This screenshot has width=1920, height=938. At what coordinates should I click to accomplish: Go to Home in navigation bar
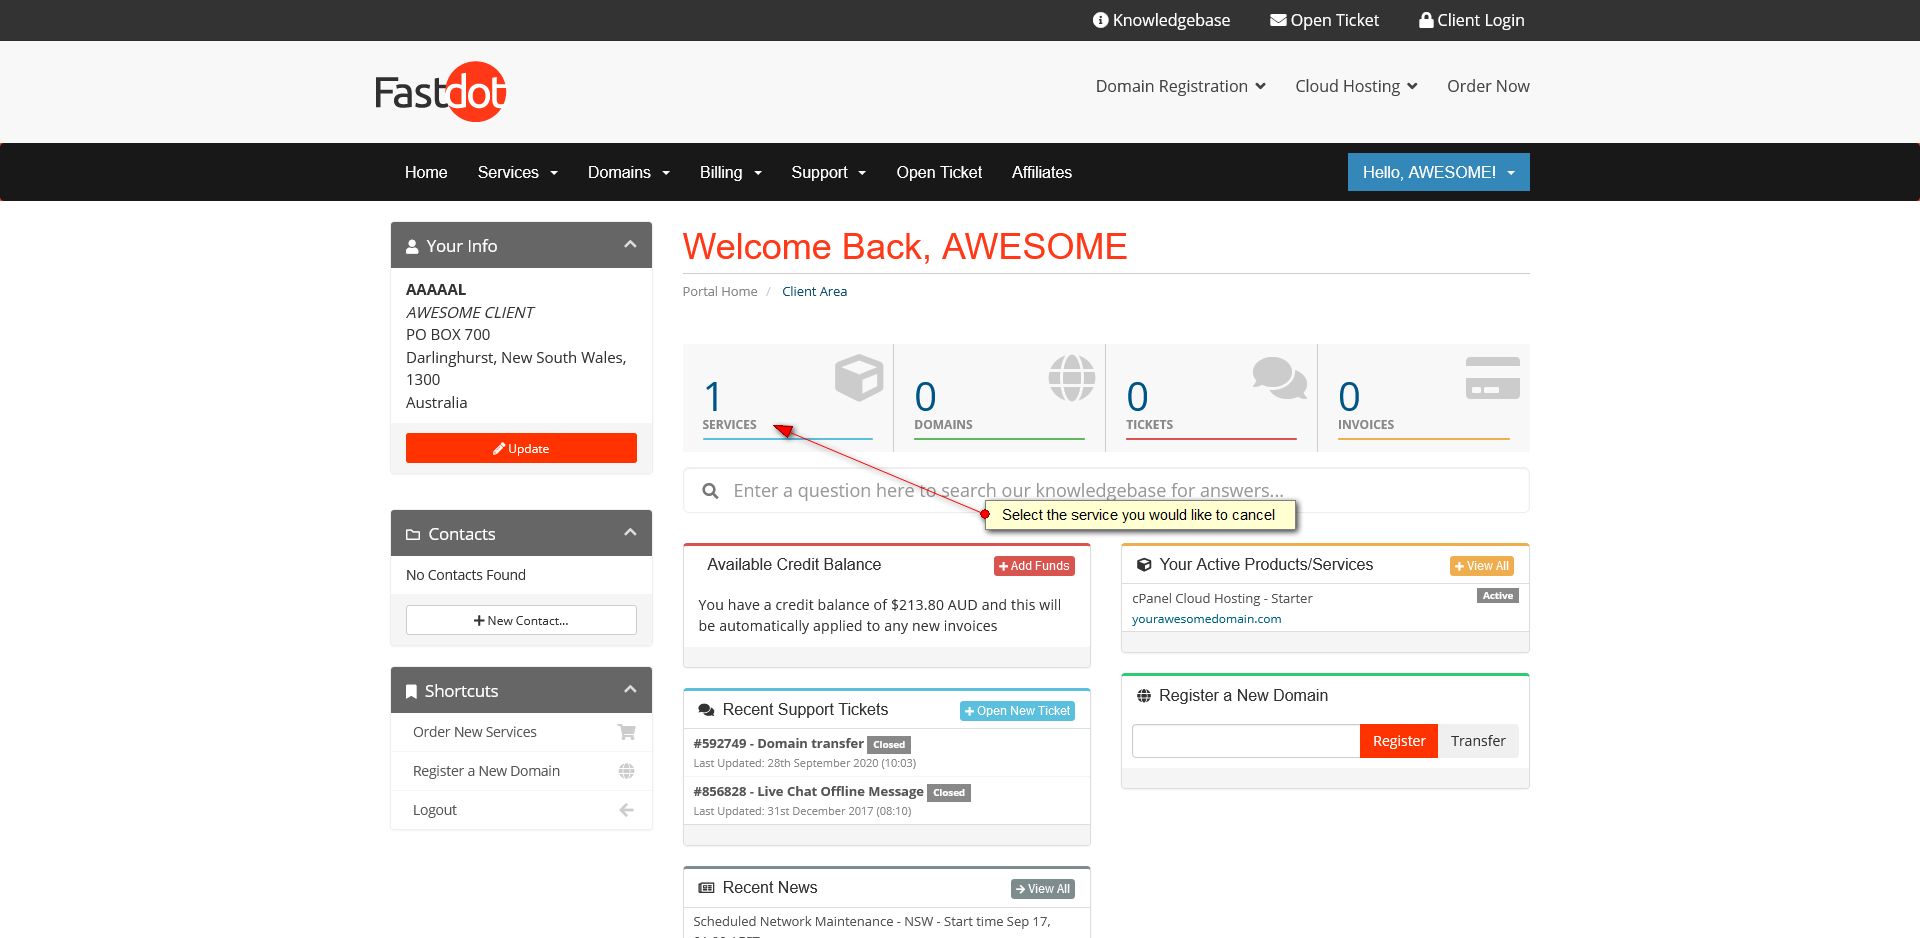coord(426,172)
